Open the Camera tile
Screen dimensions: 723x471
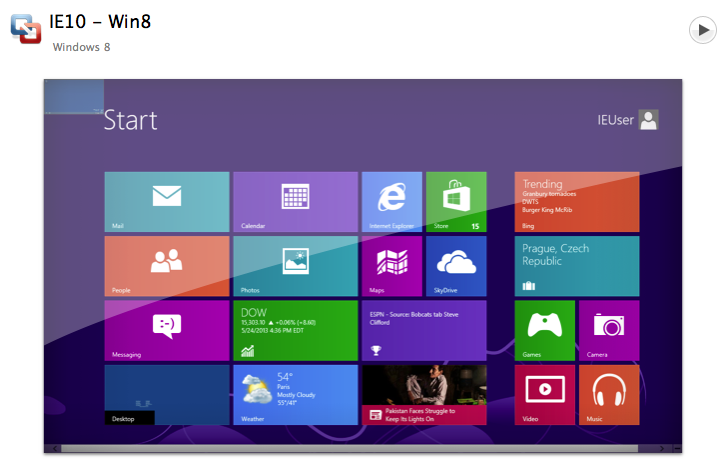pos(609,330)
